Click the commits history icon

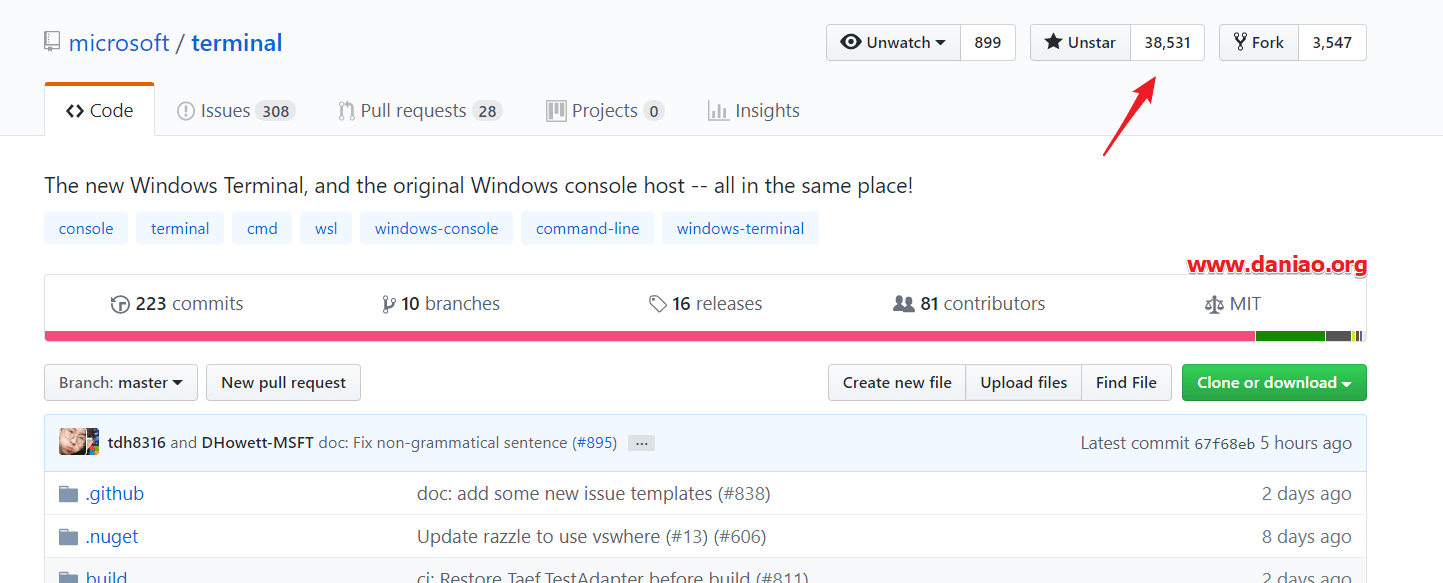[120, 305]
